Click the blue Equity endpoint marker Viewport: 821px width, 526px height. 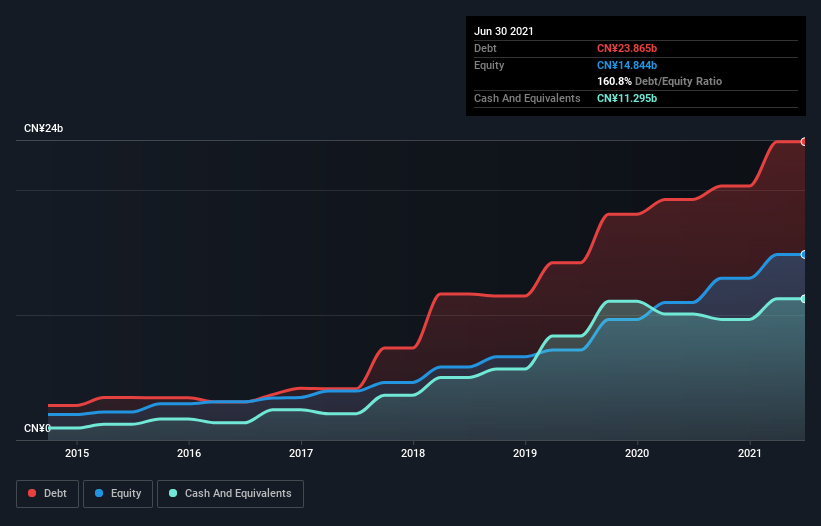click(804, 255)
